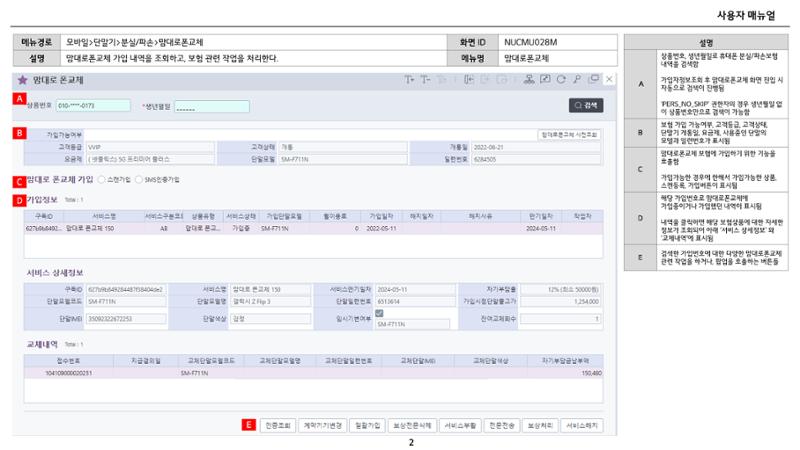The width and height of the screenshot is (800, 450).
Task: Click the 해지사유 column header
Action: [x=481, y=216]
